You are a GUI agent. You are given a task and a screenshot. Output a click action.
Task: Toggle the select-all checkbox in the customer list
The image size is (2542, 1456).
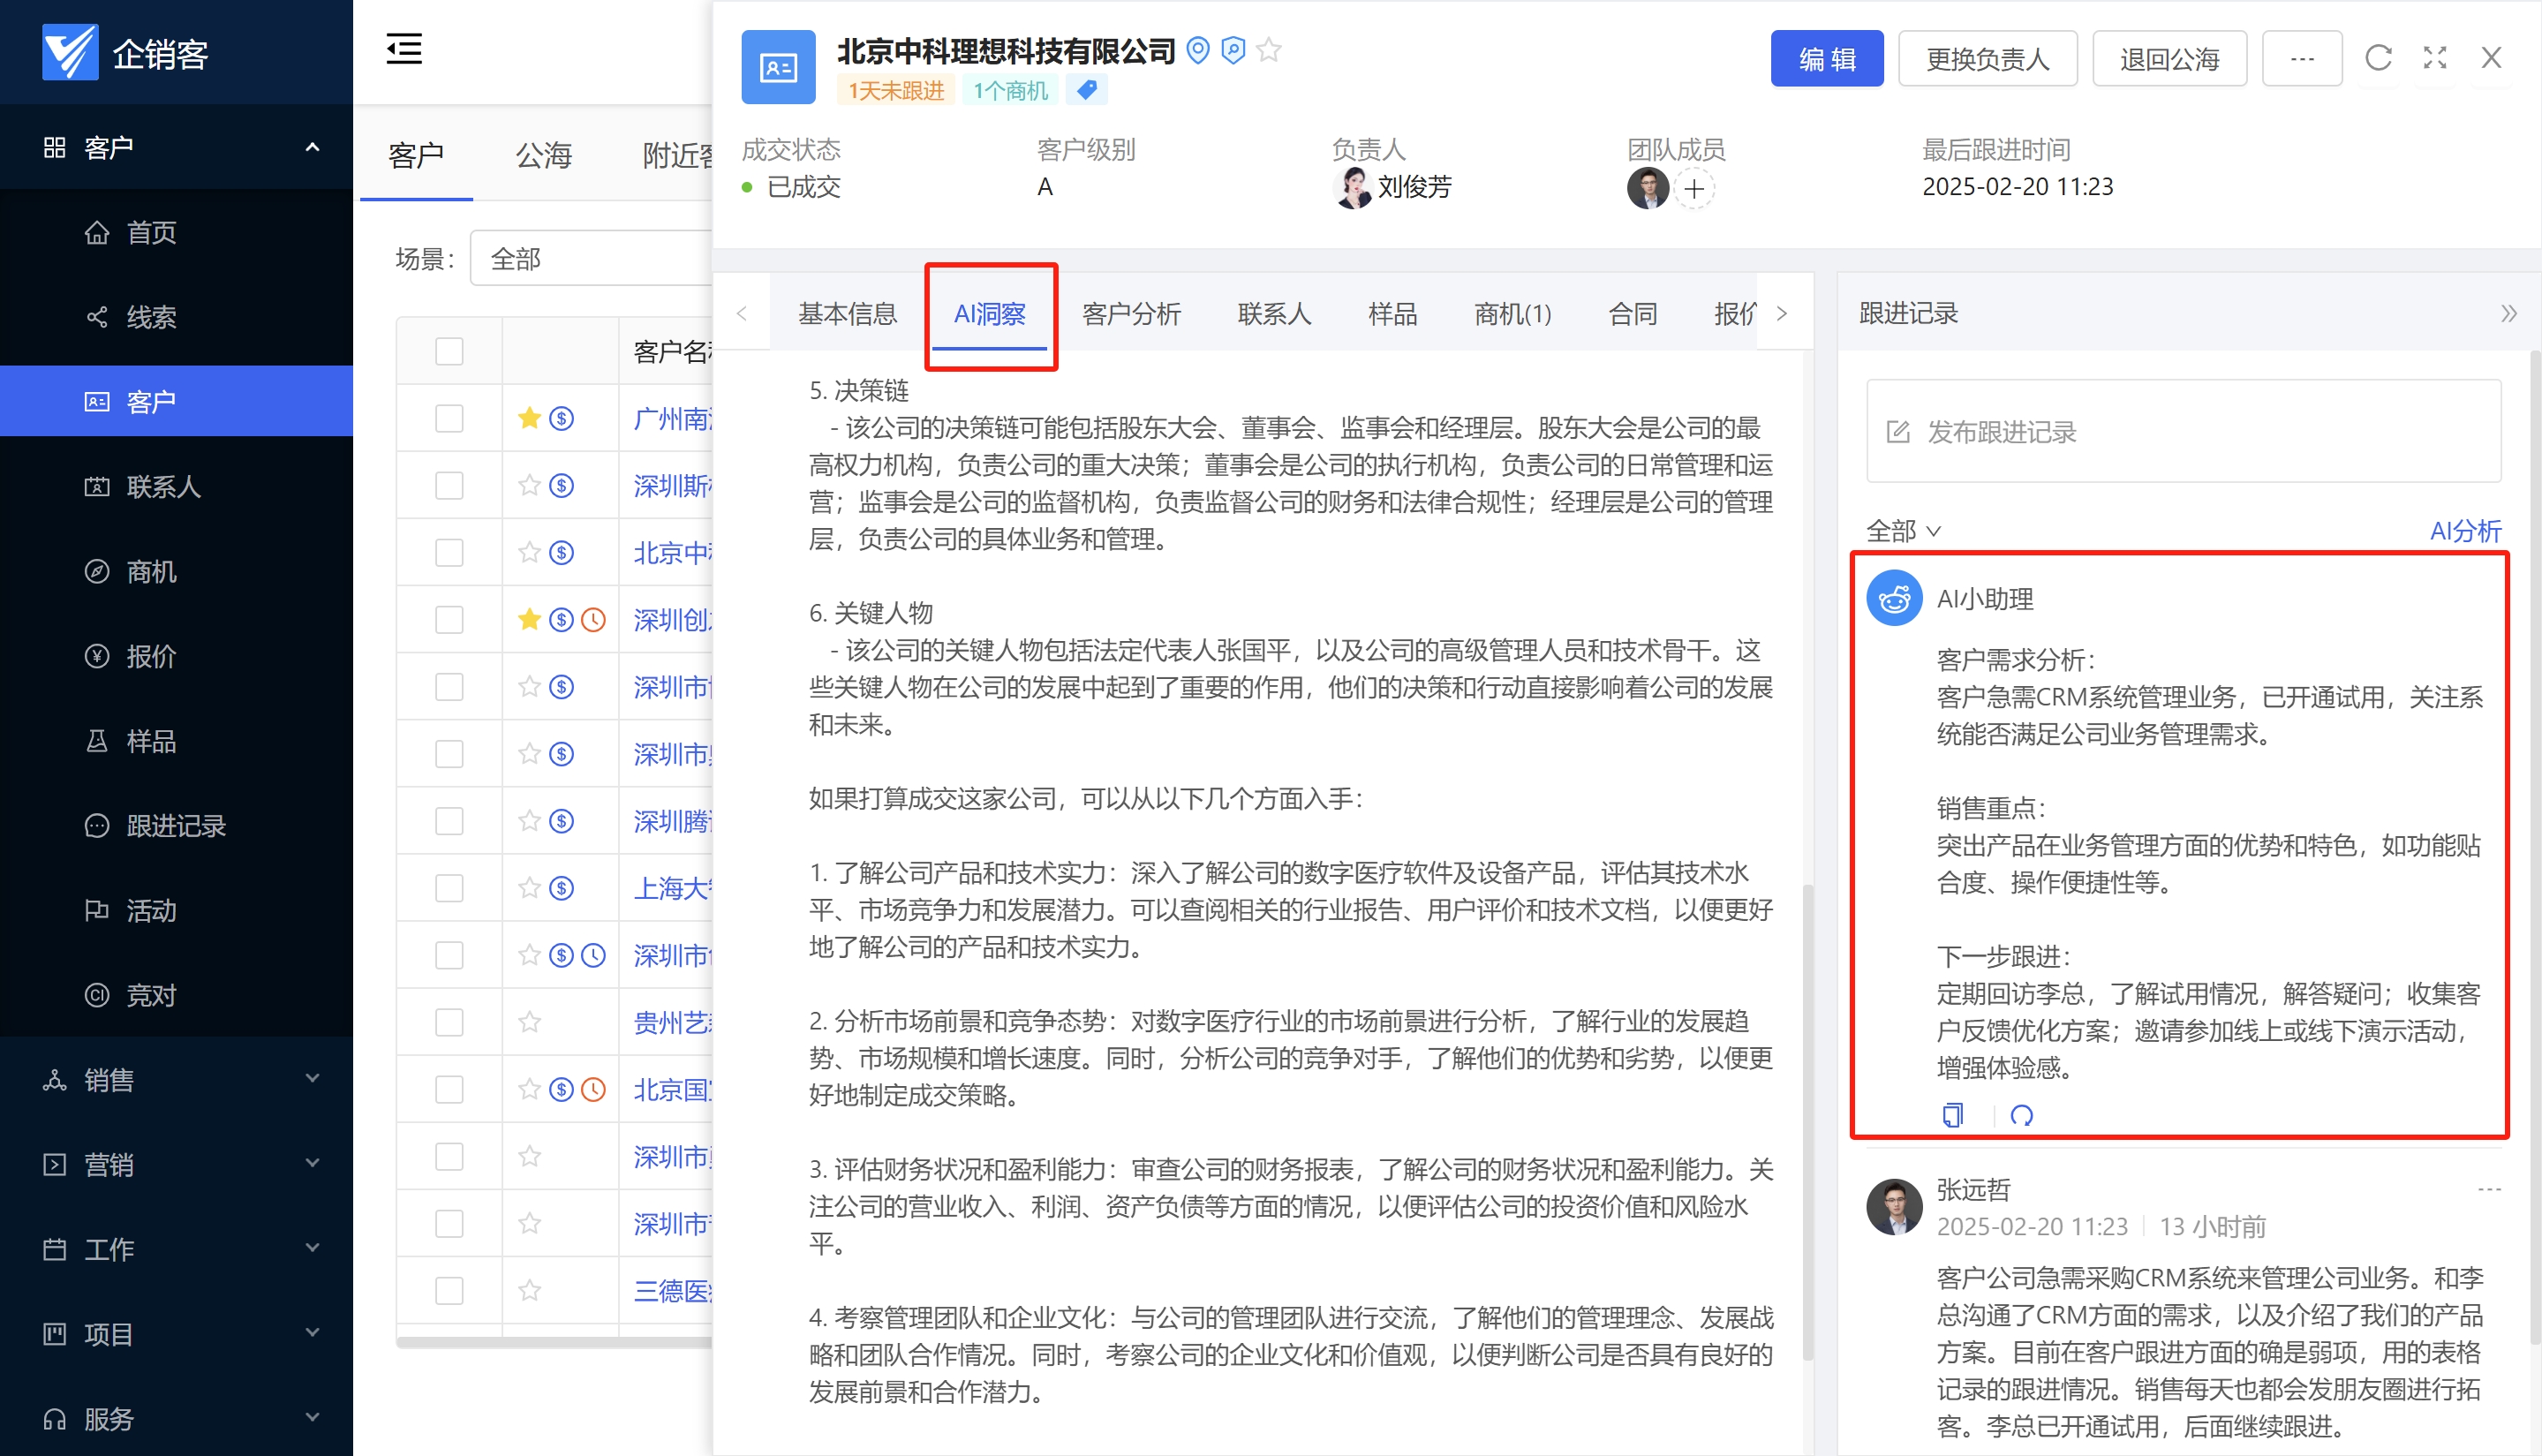point(449,351)
